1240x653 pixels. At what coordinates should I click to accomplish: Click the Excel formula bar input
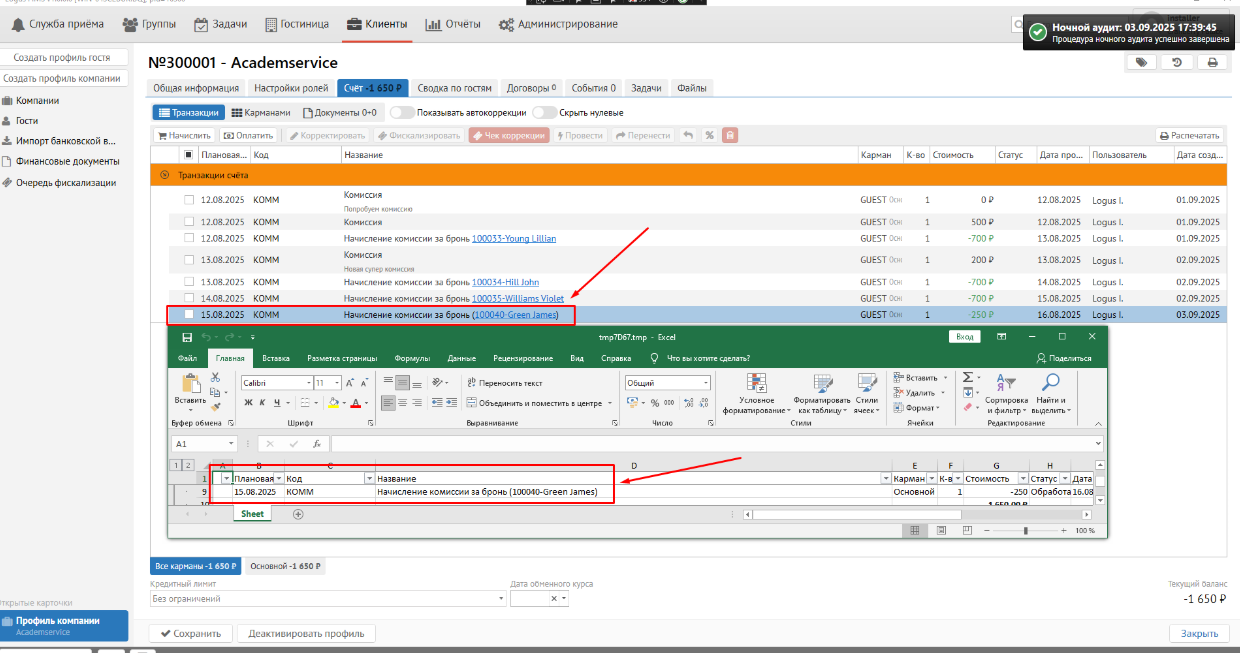click(715, 443)
